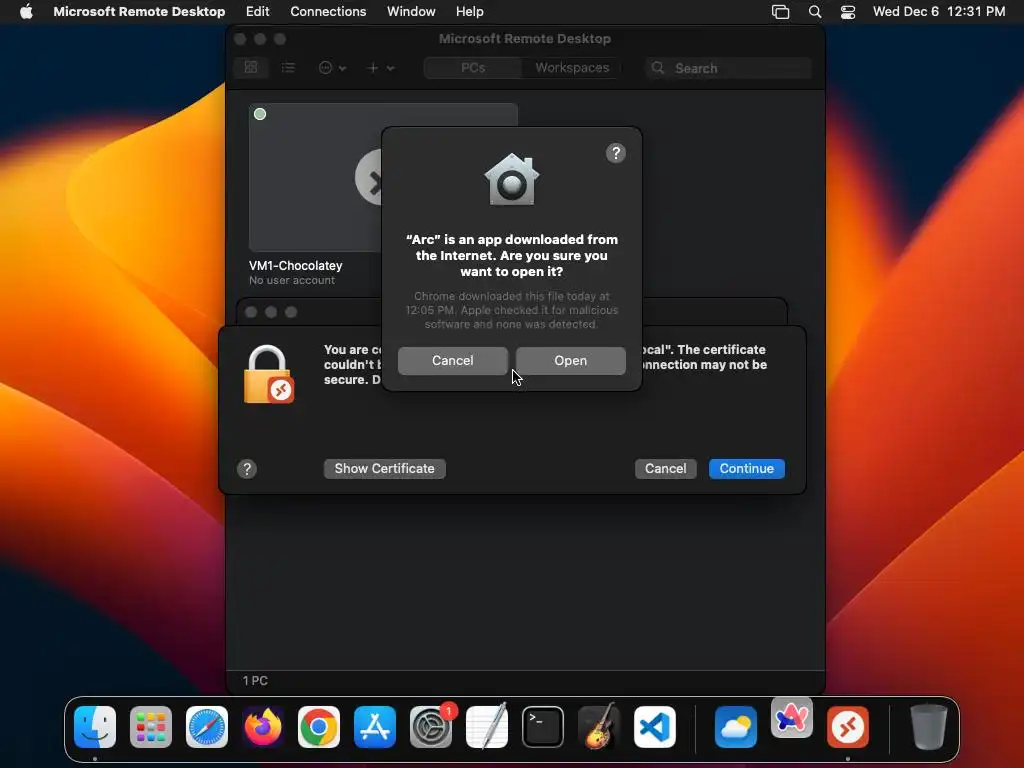
Task: Open the more options ellipsis dropdown
Action: (x=332, y=67)
